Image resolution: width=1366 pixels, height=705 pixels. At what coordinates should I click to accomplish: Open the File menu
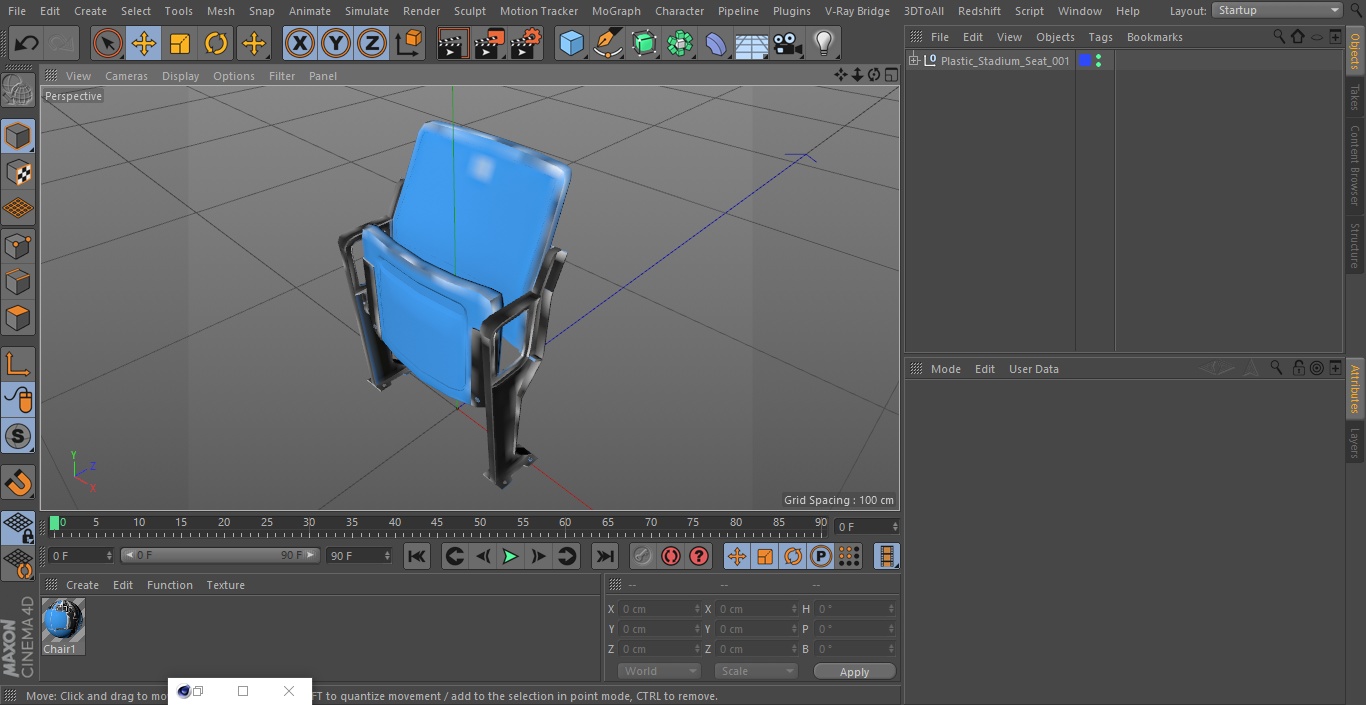tap(16, 11)
